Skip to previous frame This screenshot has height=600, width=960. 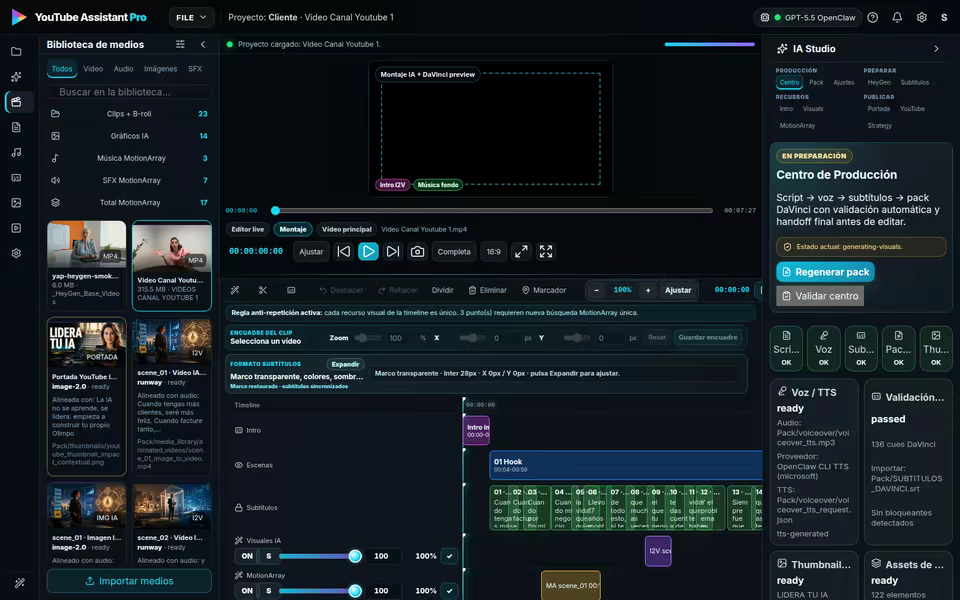tap(344, 252)
